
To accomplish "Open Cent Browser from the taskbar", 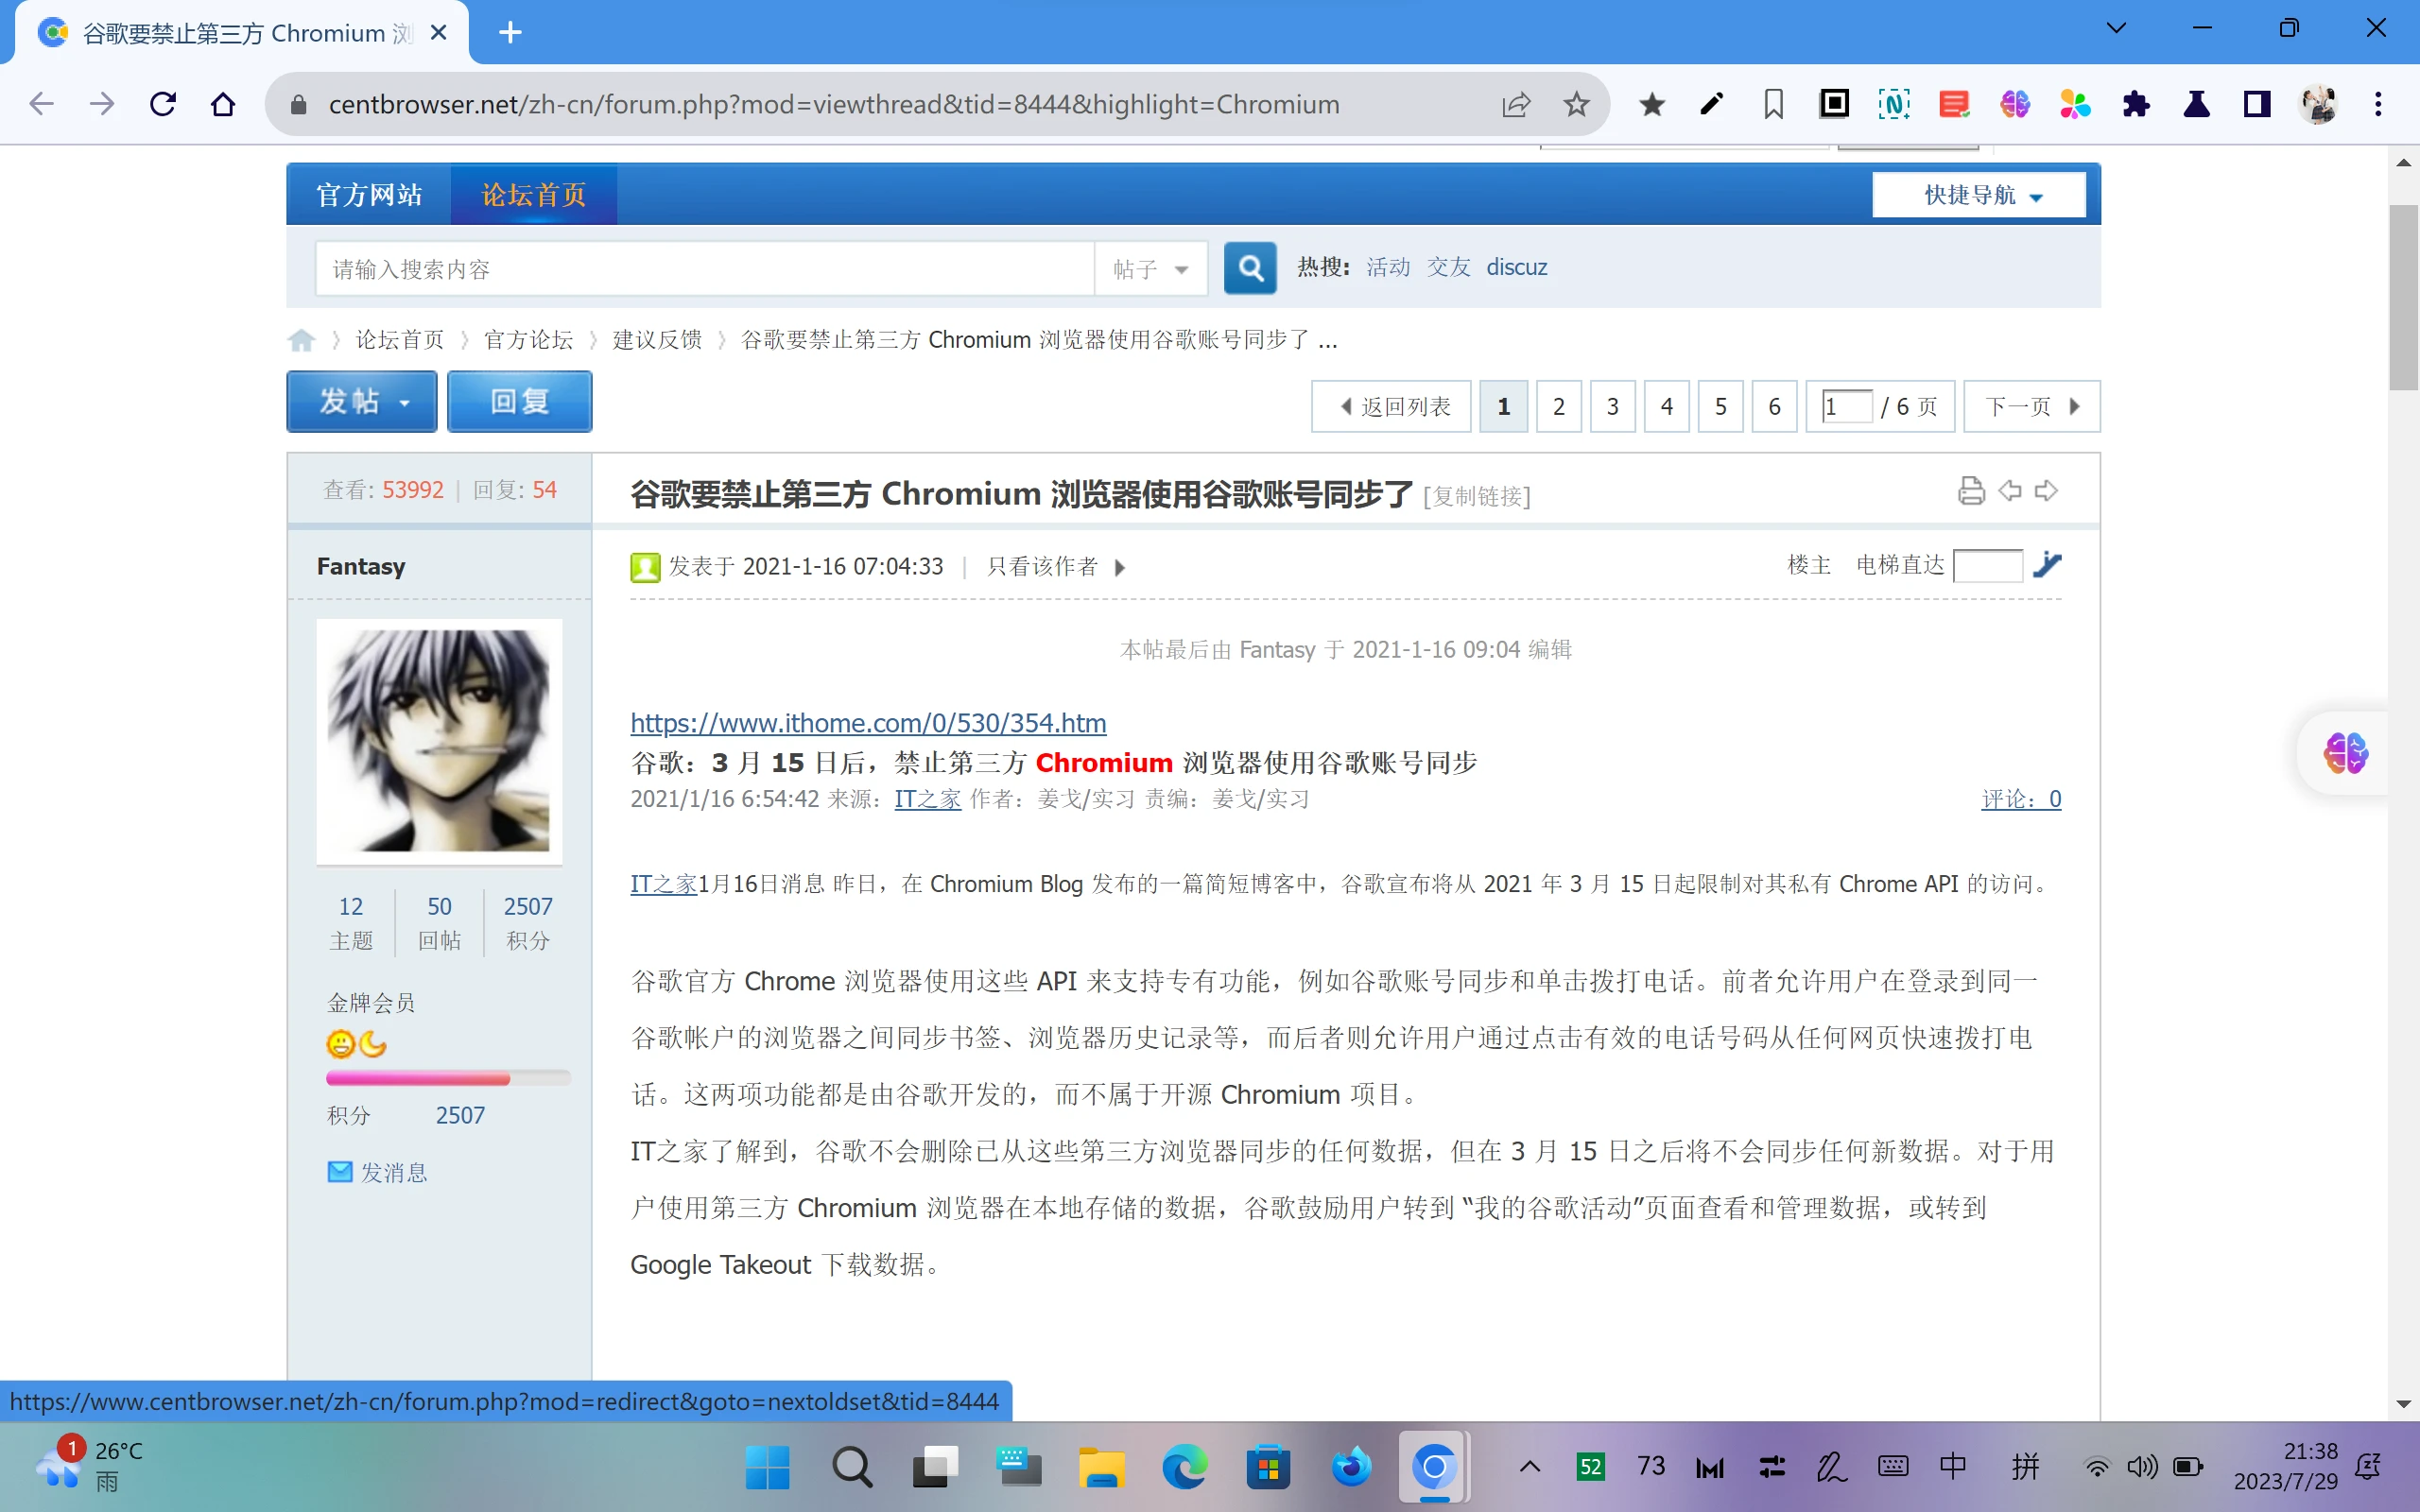I will [1434, 1467].
